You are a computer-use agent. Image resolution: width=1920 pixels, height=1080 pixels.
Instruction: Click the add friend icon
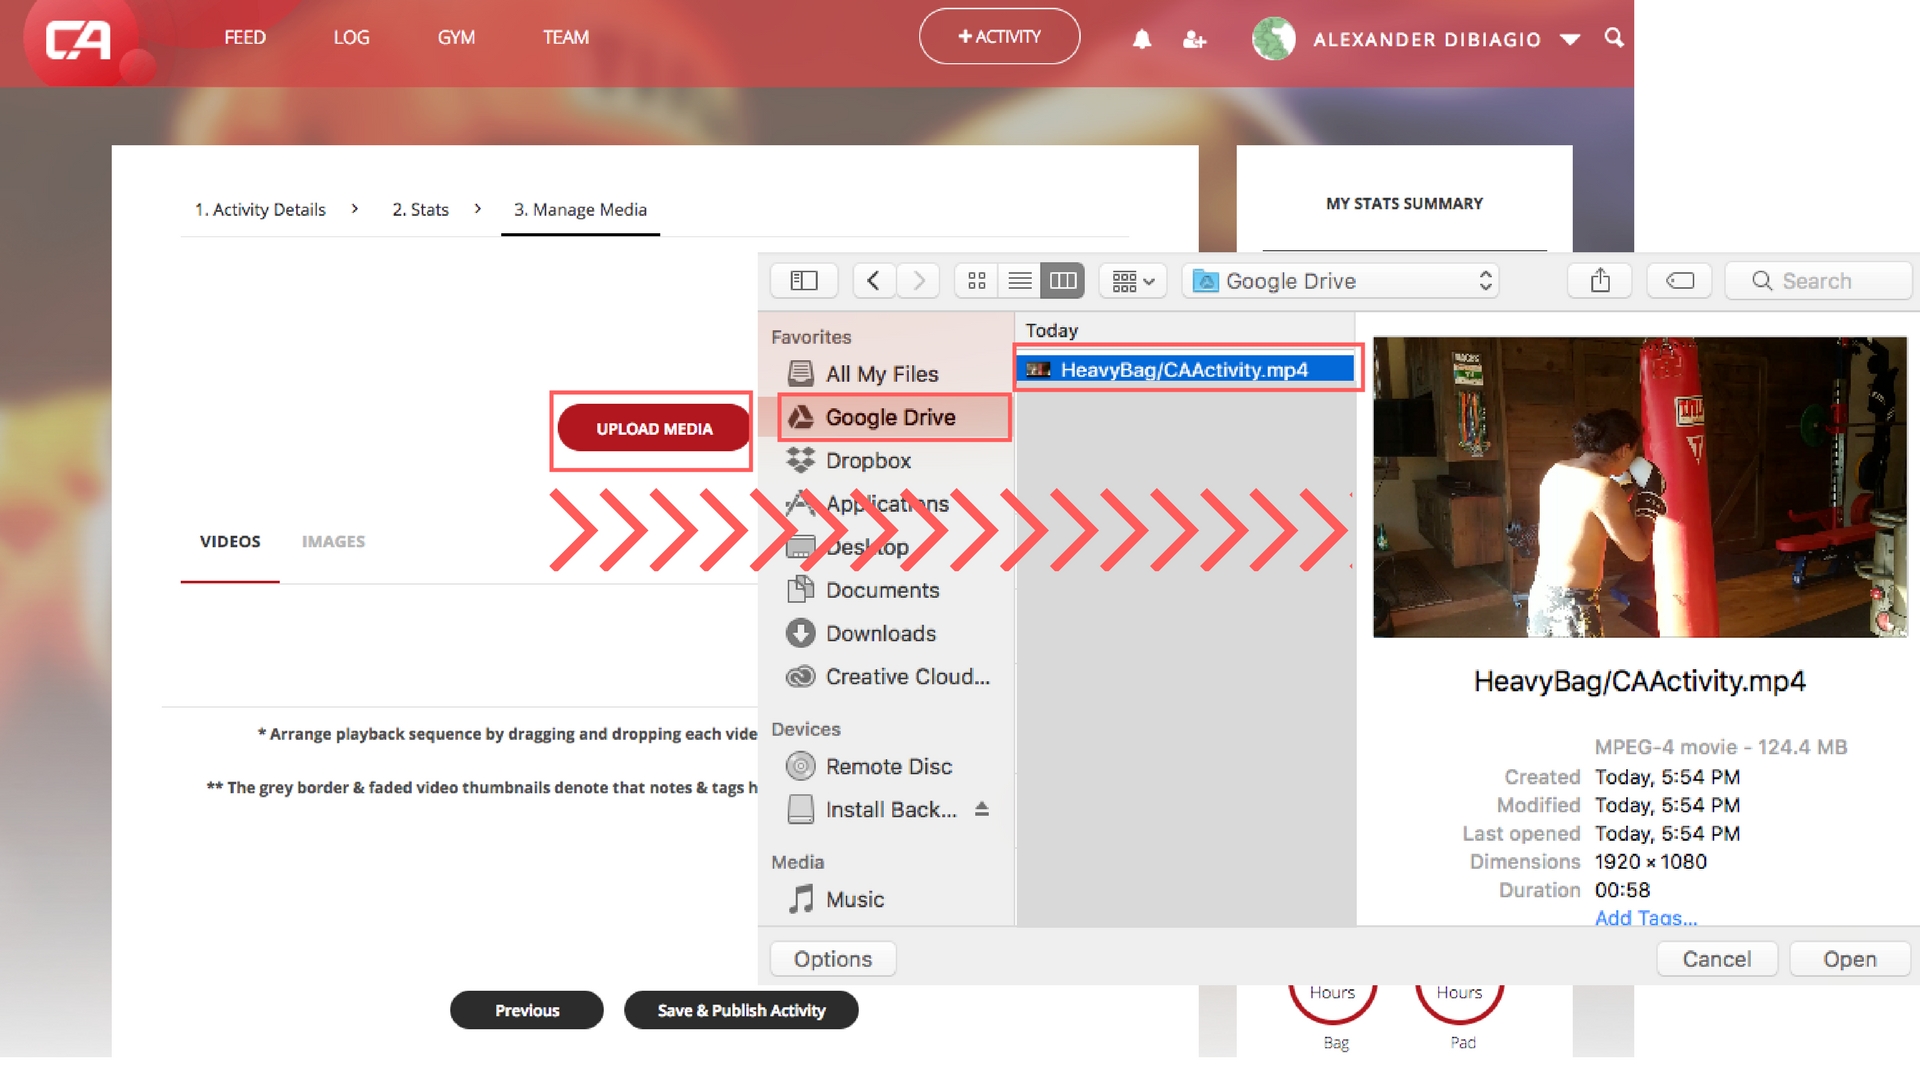coord(1194,39)
